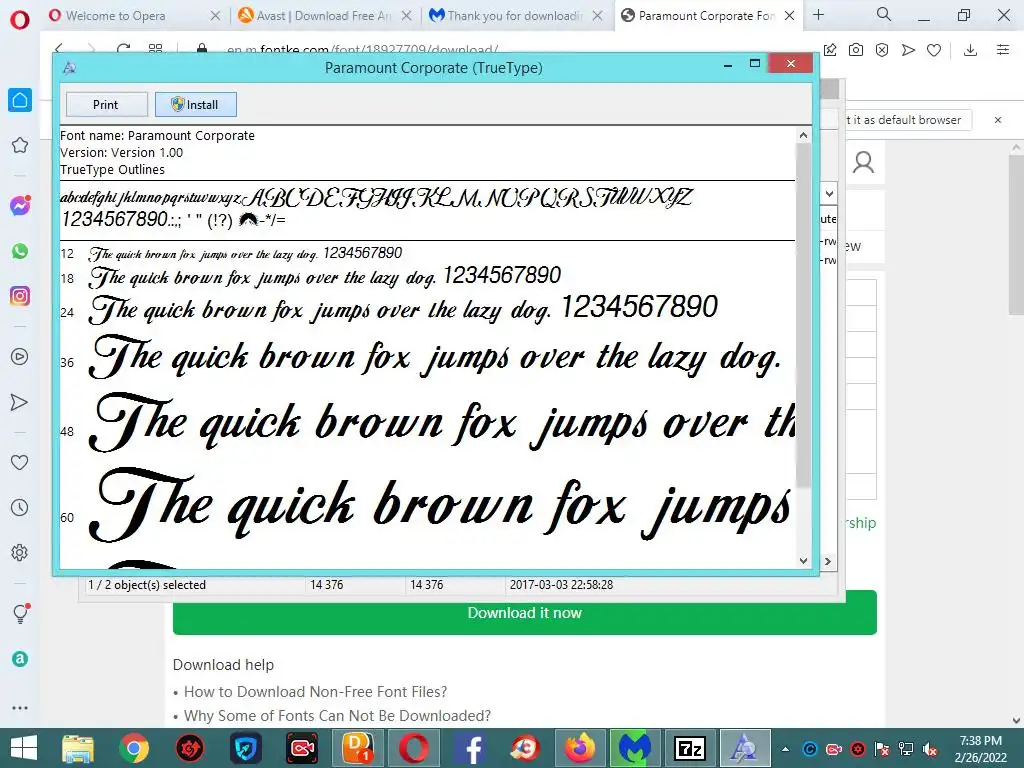Open downloads arrow icon in toolbar
Viewport: 1024px width, 768px height.
click(970, 50)
